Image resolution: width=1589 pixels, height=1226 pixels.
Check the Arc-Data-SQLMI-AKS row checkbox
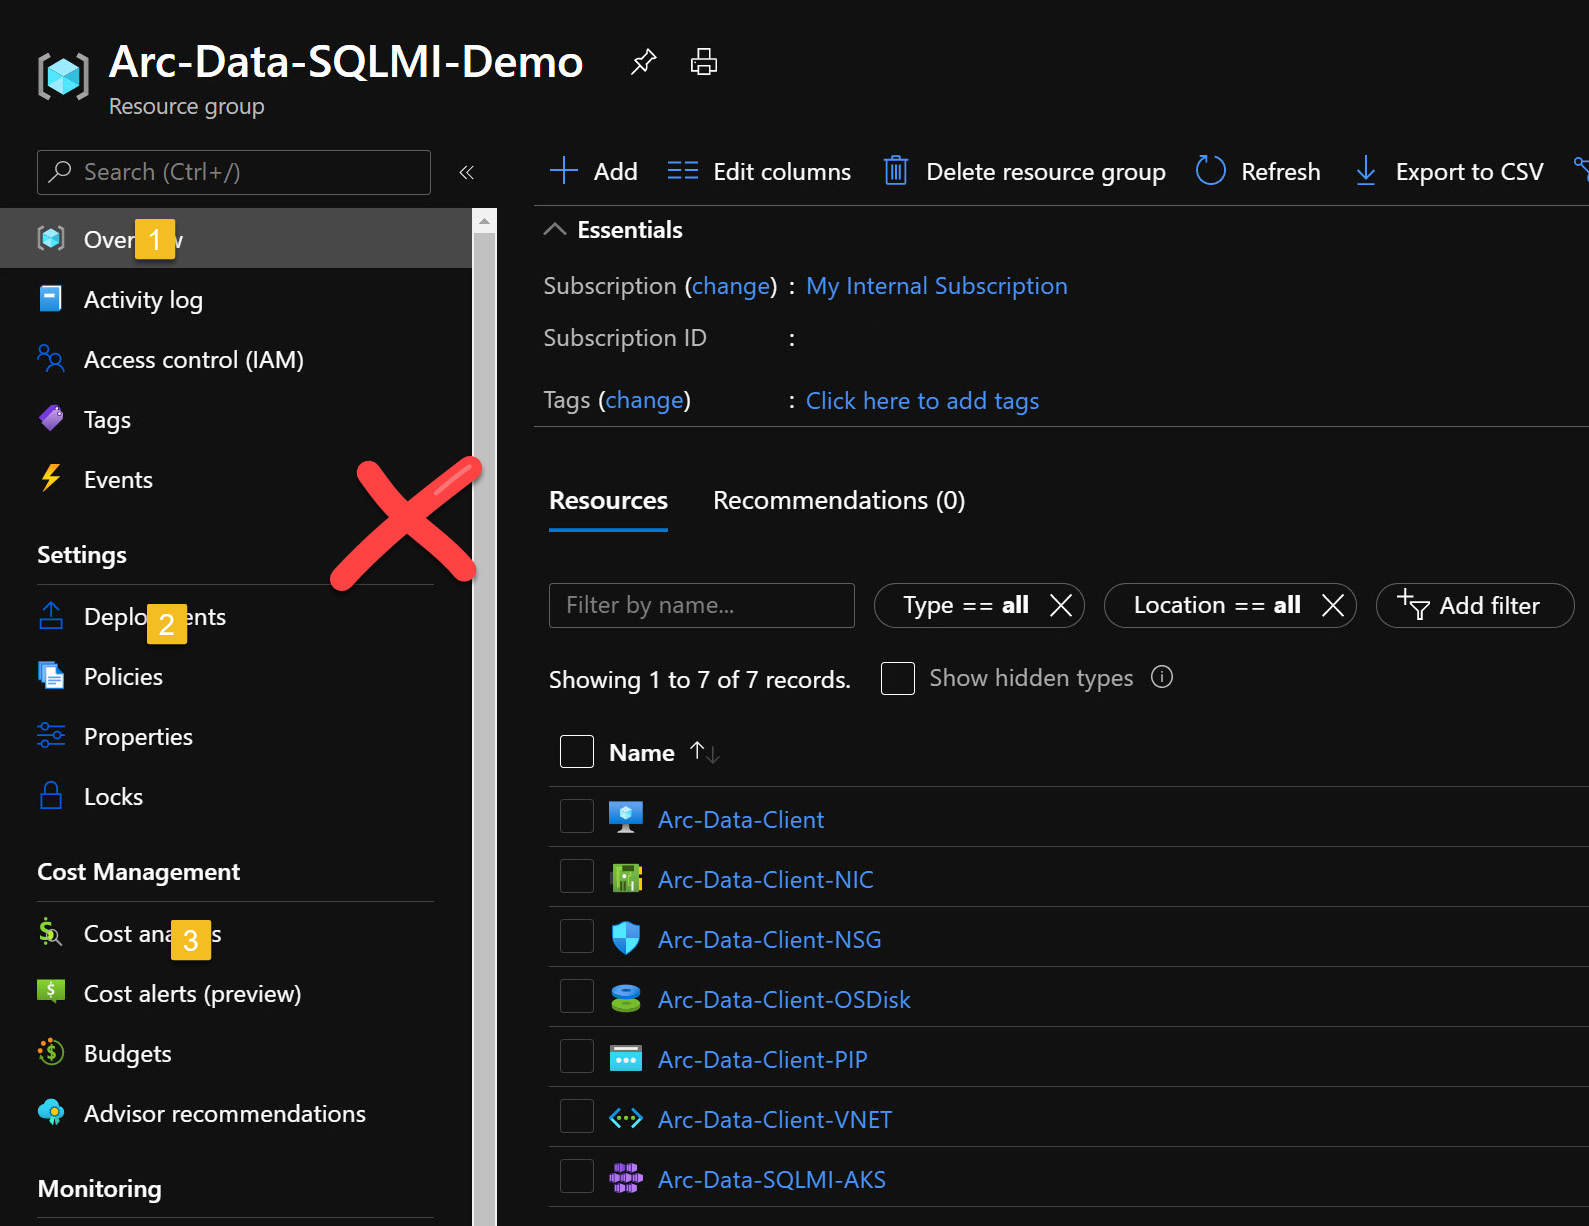coord(577,1176)
